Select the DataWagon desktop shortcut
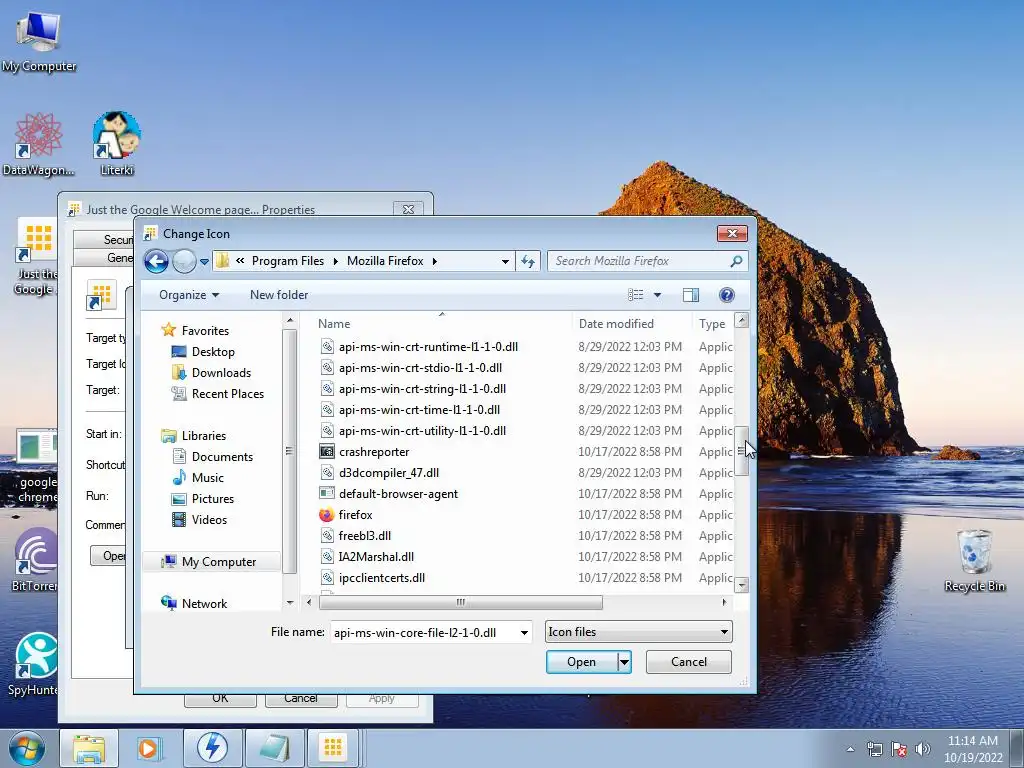Screen dimensions: 1024x768 tap(39, 144)
